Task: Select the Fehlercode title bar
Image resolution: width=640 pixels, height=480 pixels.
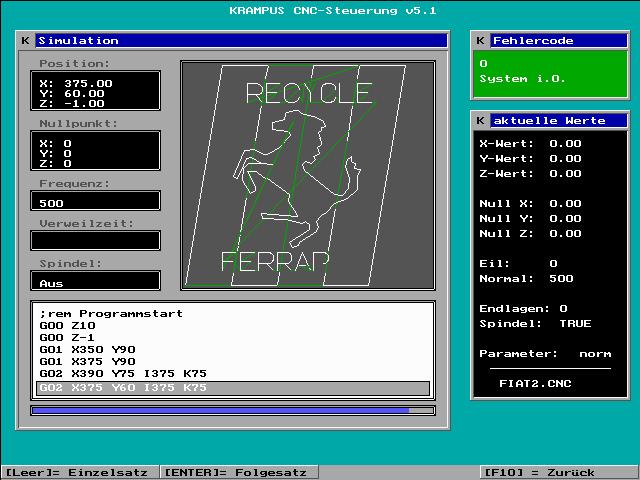Action: click(558, 40)
